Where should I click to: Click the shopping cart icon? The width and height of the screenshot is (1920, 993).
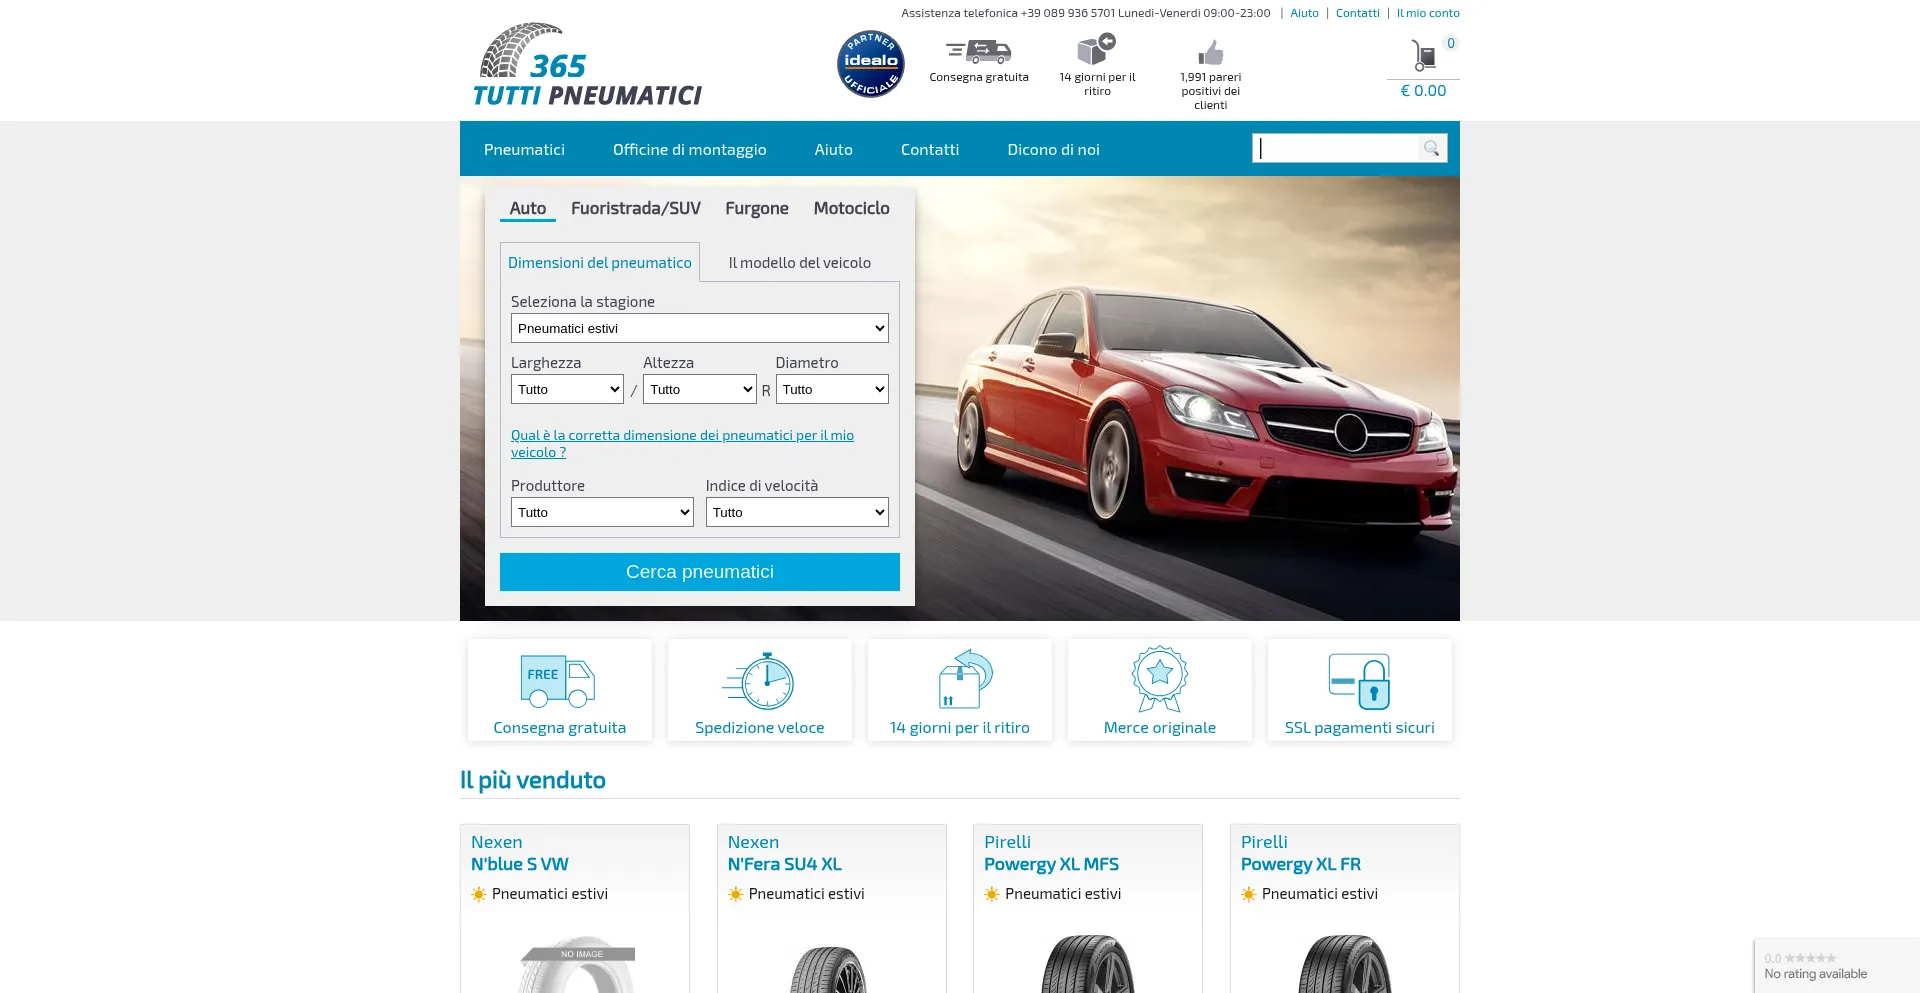click(1423, 55)
